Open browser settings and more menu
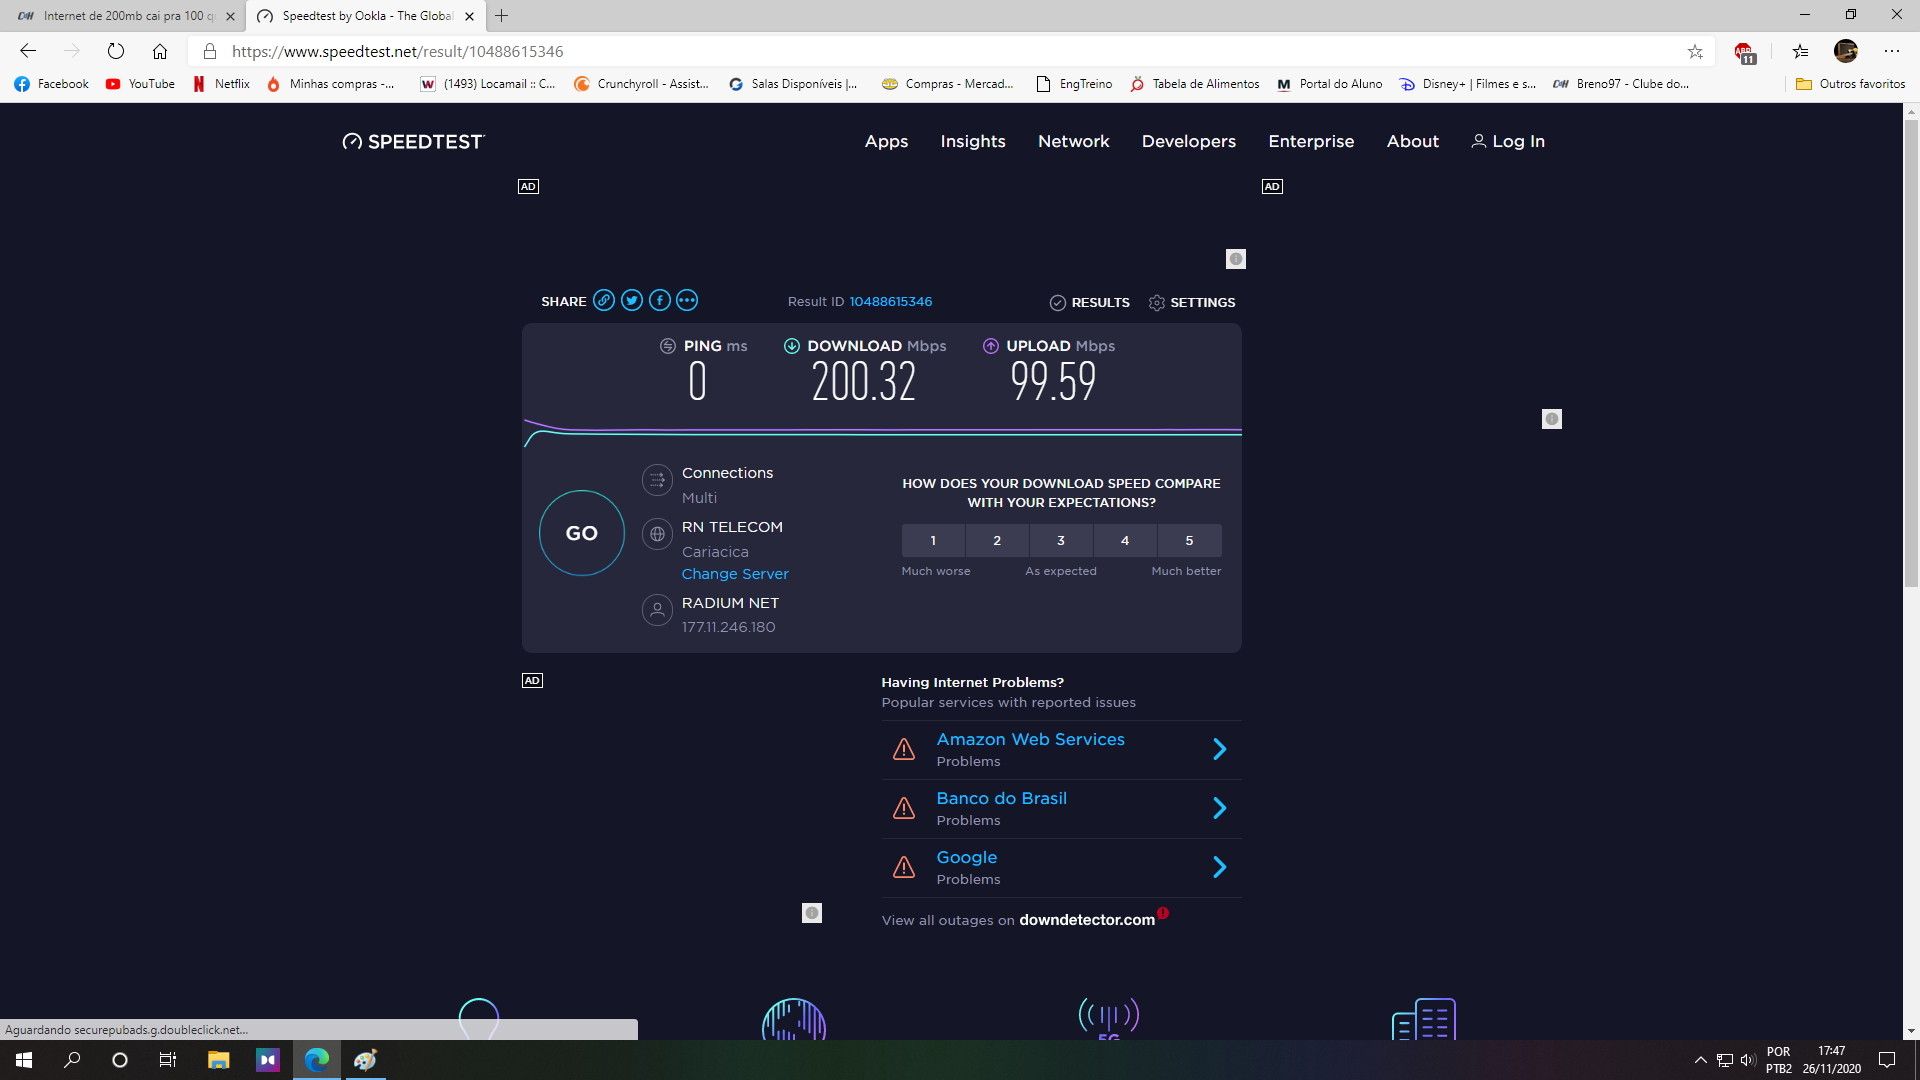 pyautogui.click(x=1892, y=51)
